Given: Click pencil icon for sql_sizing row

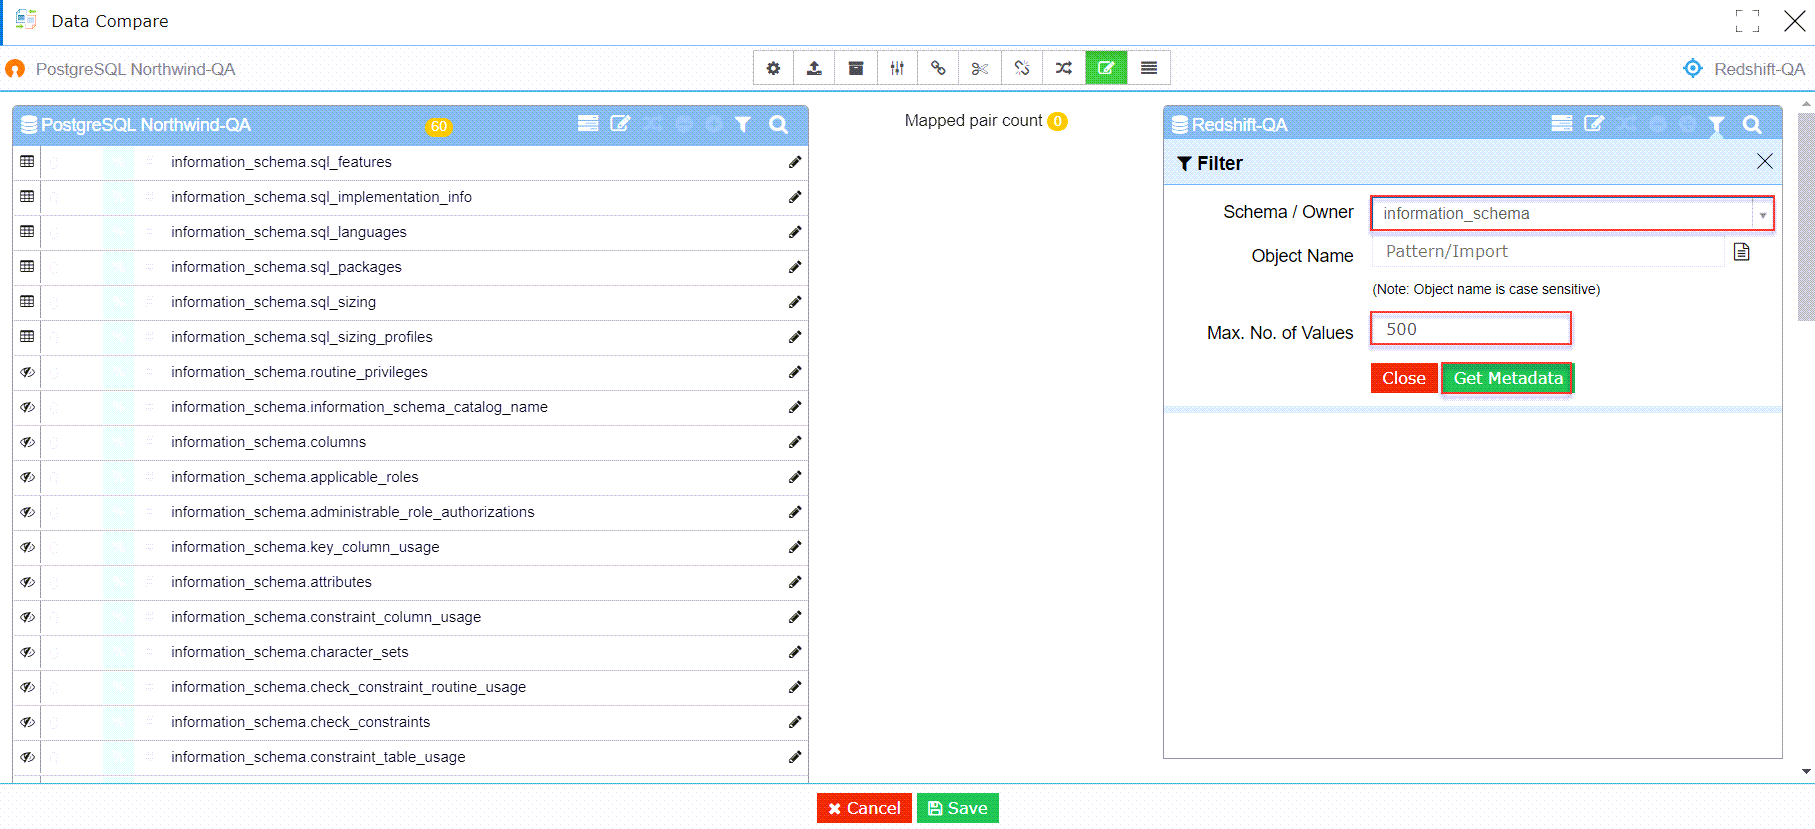Looking at the screenshot, I should (x=795, y=302).
